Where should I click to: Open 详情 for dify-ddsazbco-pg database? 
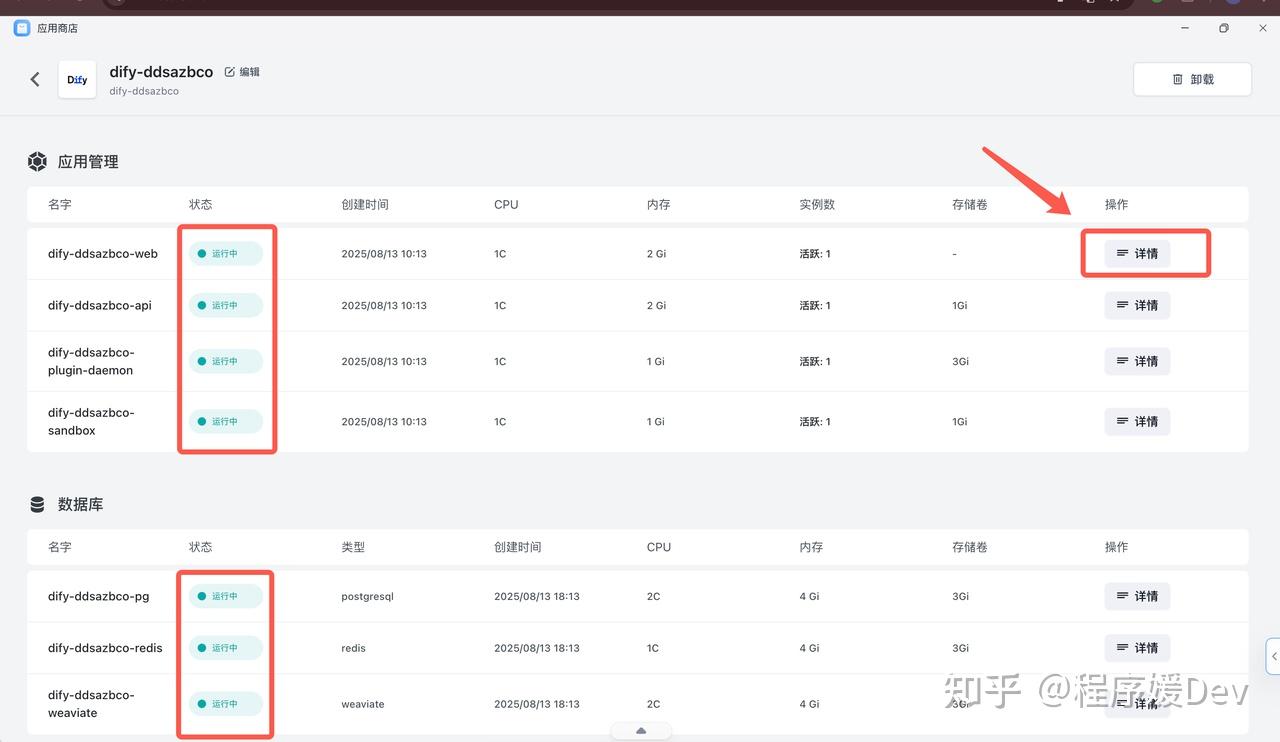(1137, 596)
